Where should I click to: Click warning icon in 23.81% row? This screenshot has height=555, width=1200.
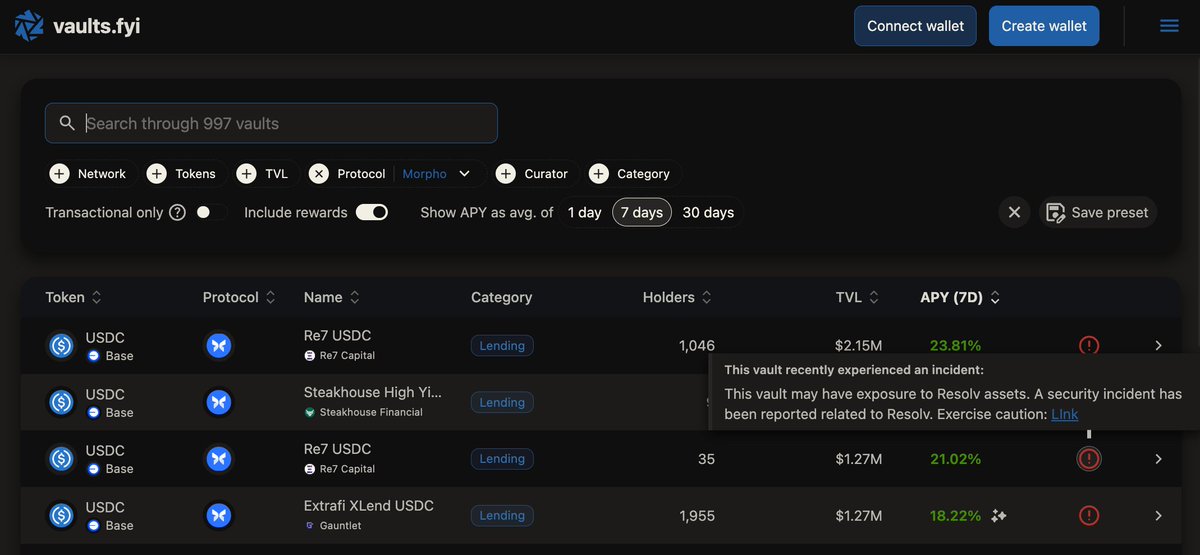(1089, 345)
